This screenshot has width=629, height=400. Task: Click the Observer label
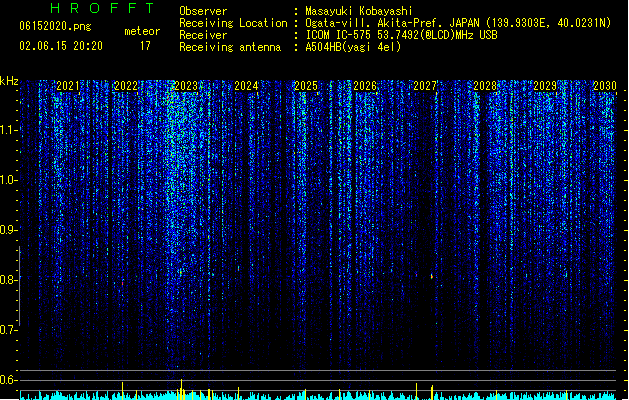tap(203, 11)
